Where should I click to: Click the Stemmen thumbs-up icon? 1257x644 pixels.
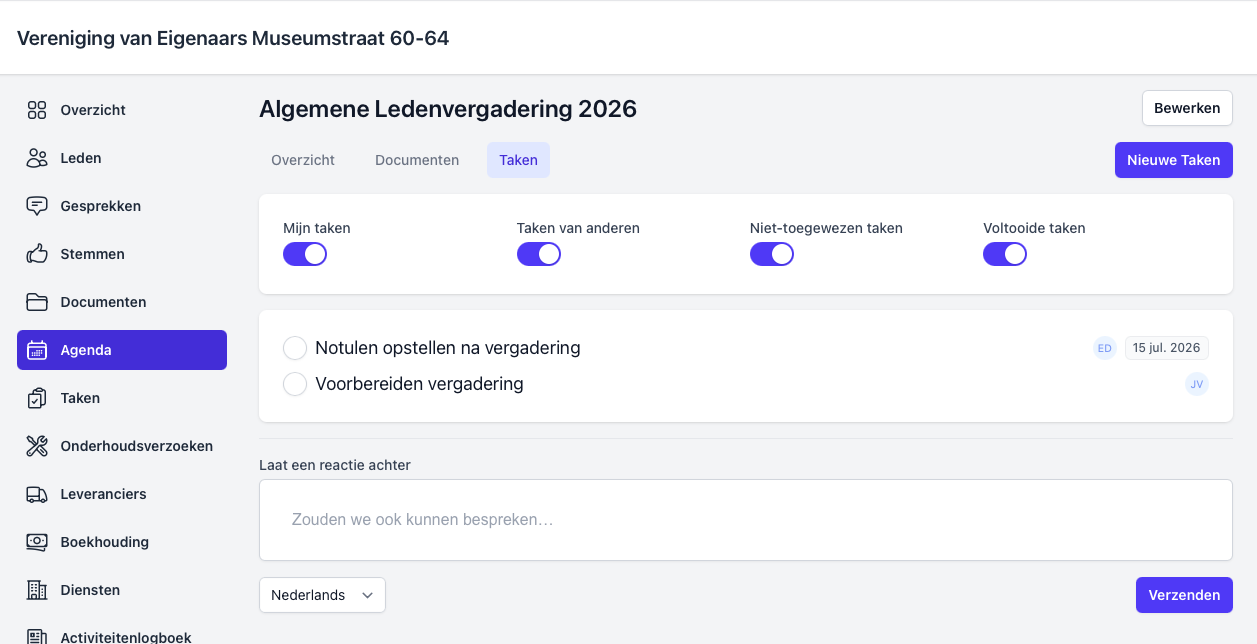(37, 254)
